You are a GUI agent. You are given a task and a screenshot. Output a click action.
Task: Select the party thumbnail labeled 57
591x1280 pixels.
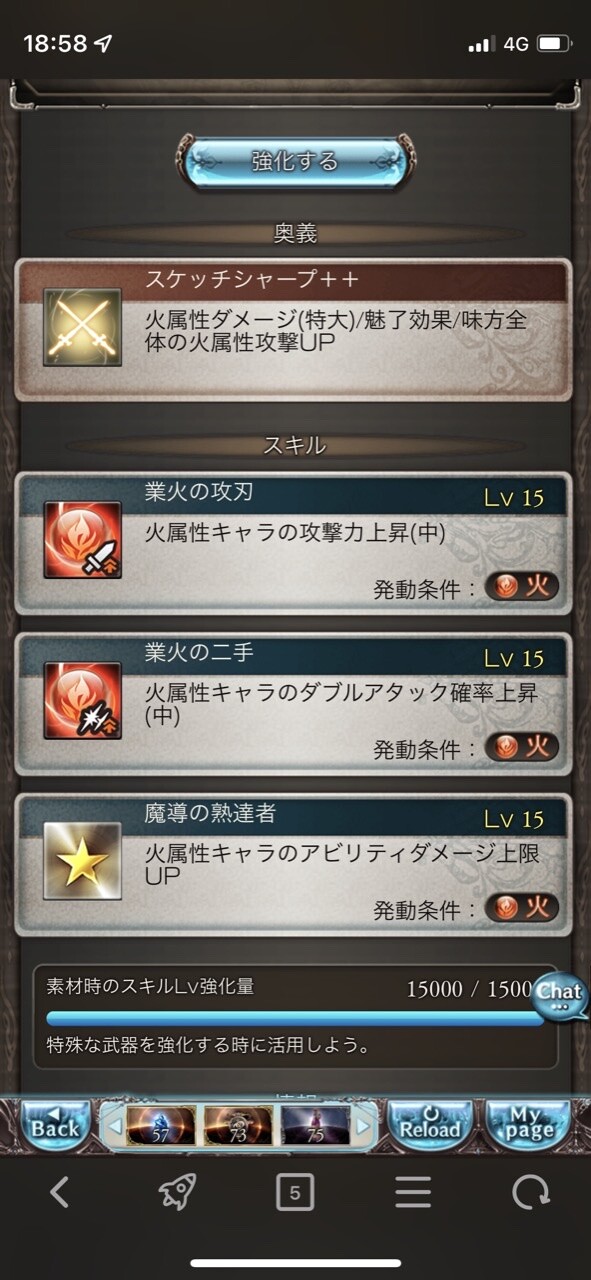pyautogui.click(x=161, y=1125)
